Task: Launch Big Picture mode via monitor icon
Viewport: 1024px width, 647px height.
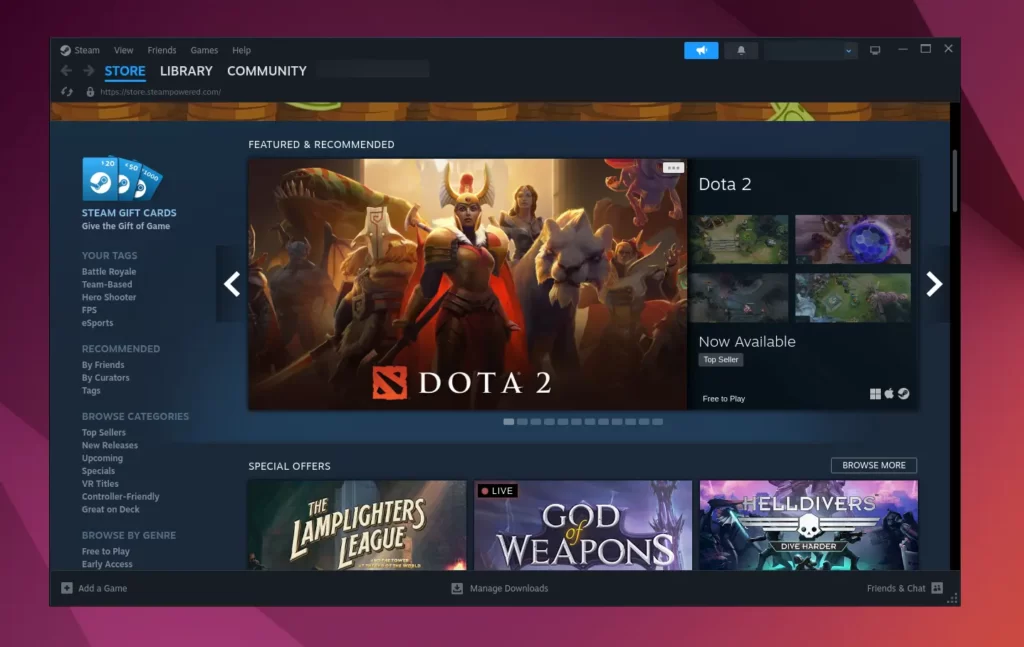Action: [875, 50]
